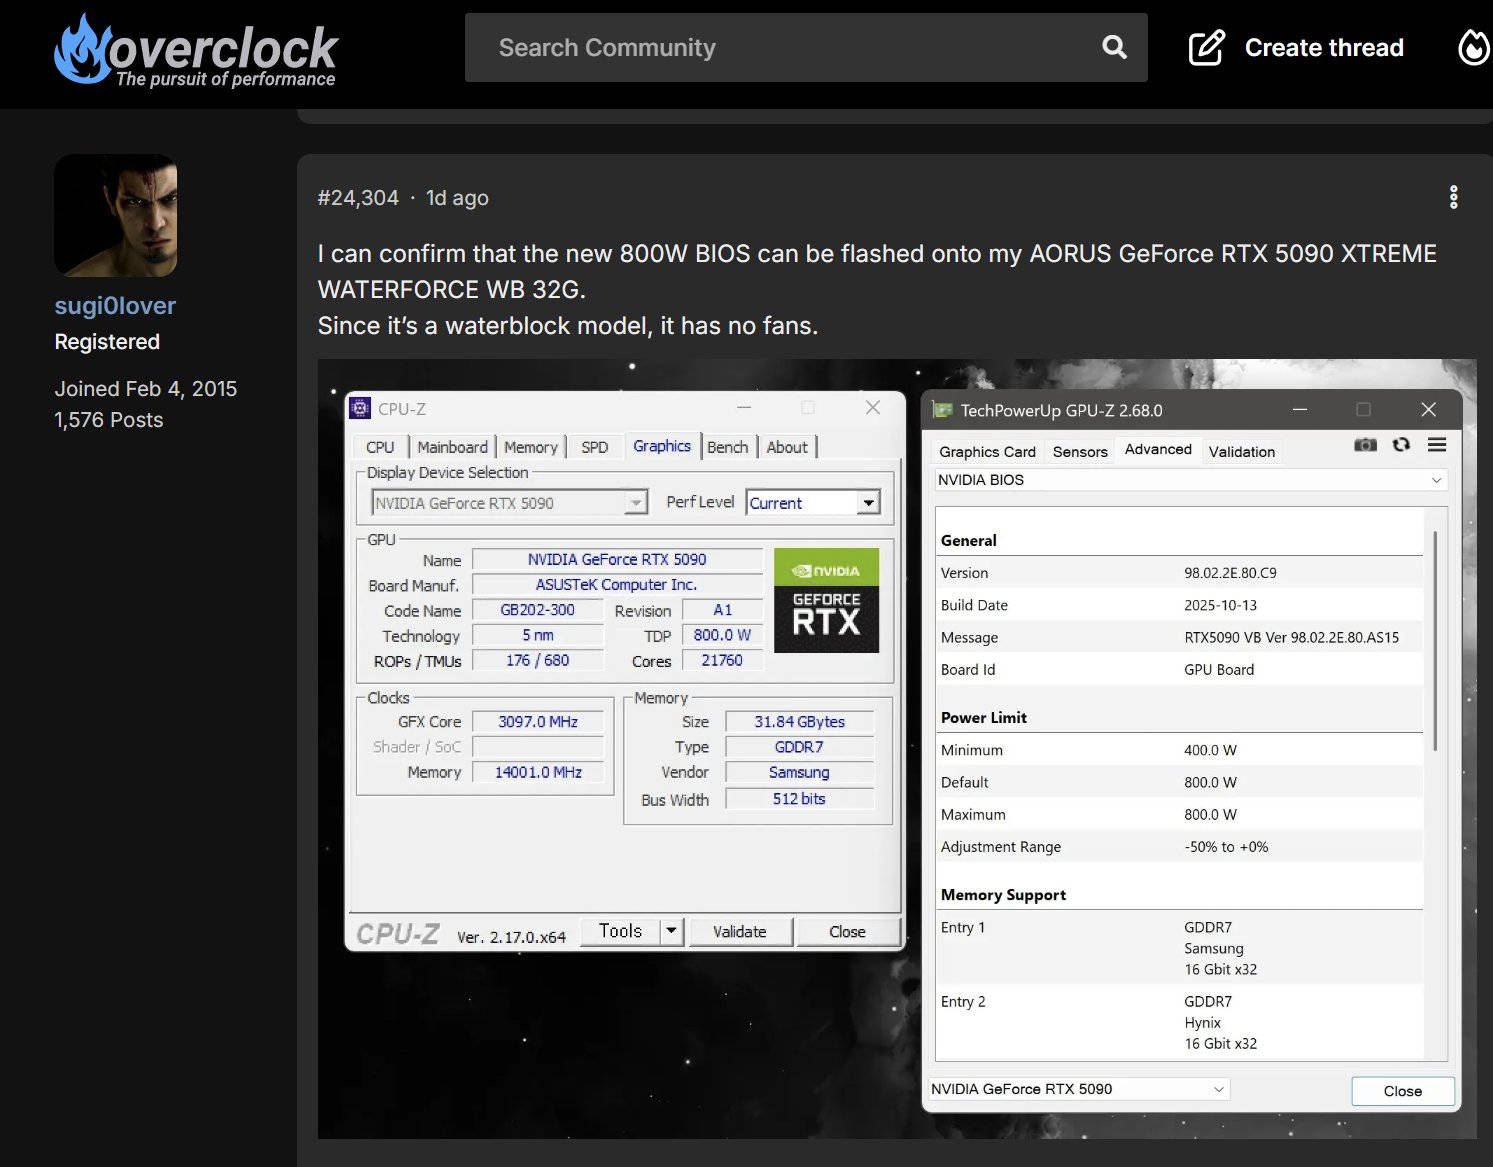Image resolution: width=1493 pixels, height=1167 pixels.
Task: Open the GPU-Z hamburger menu
Action: pos(1437,445)
